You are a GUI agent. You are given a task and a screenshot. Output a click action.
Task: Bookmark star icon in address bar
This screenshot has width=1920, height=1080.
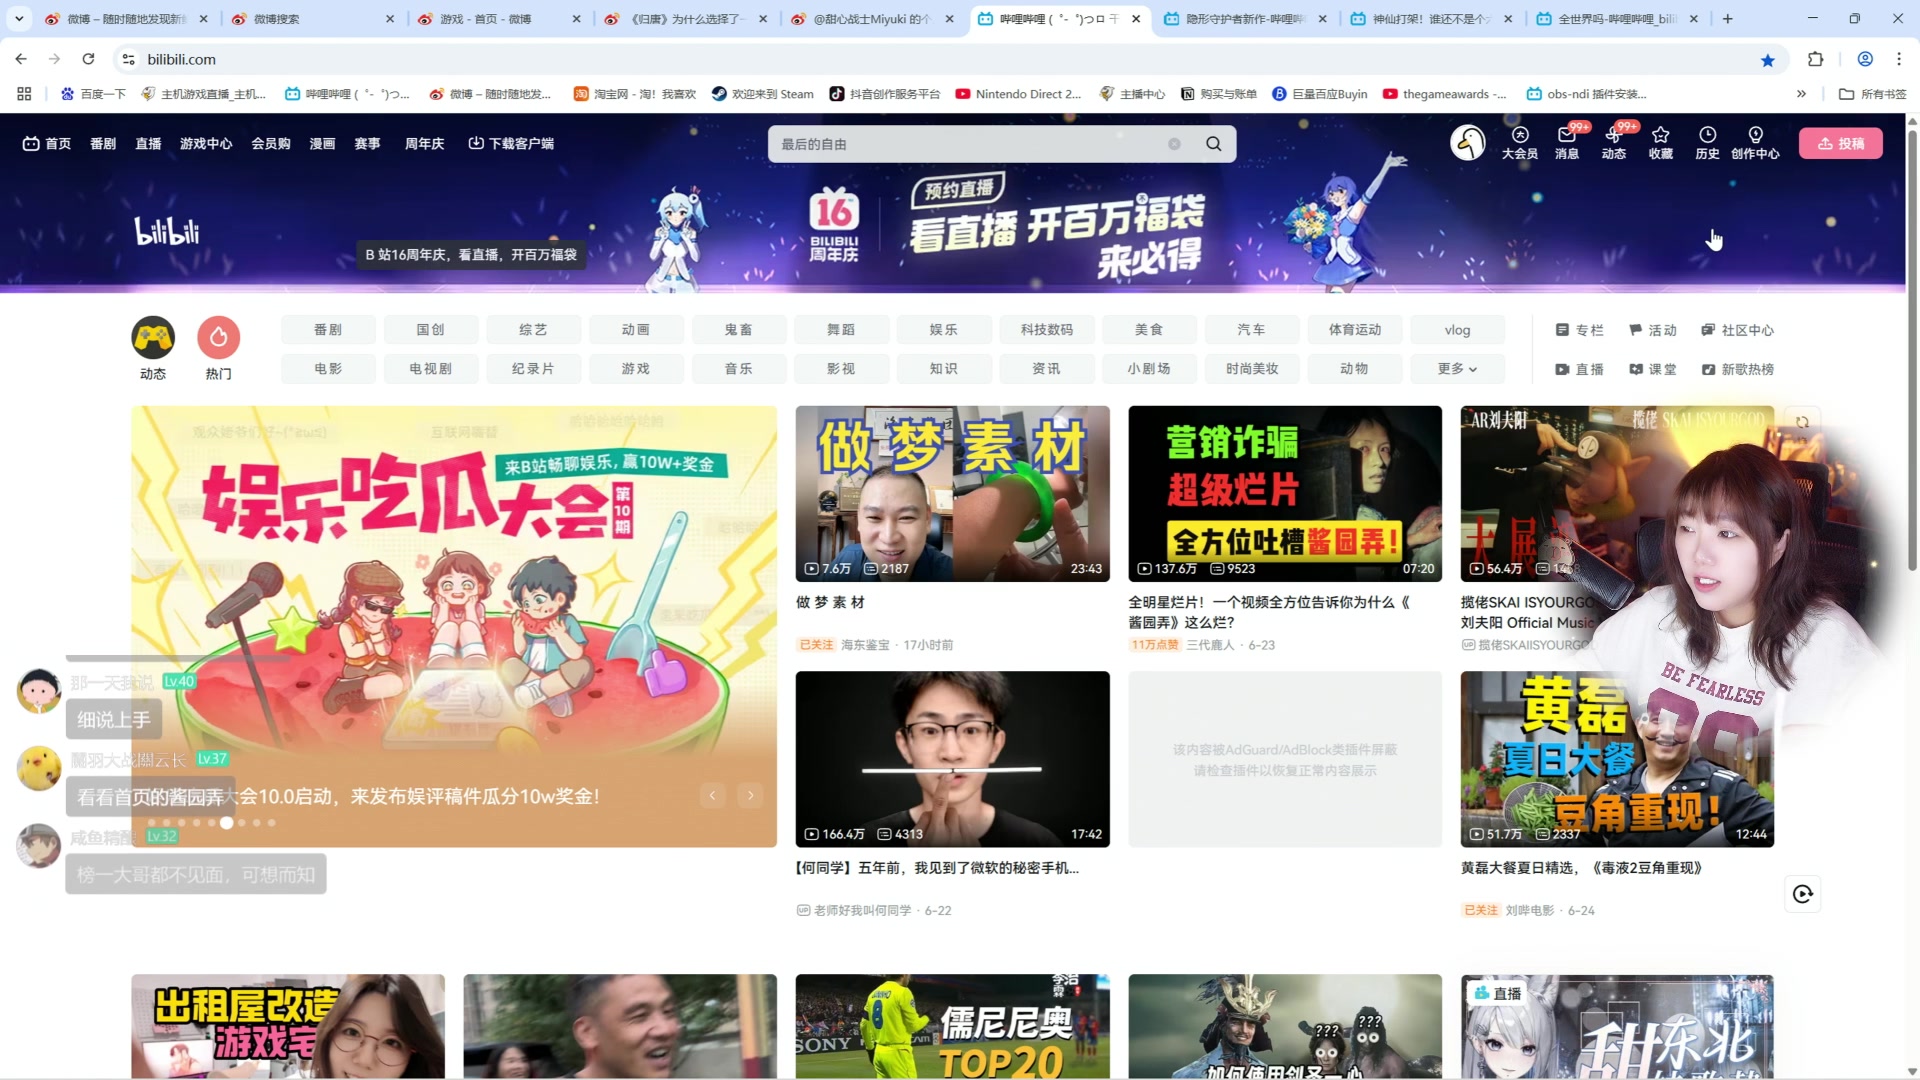point(1767,60)
